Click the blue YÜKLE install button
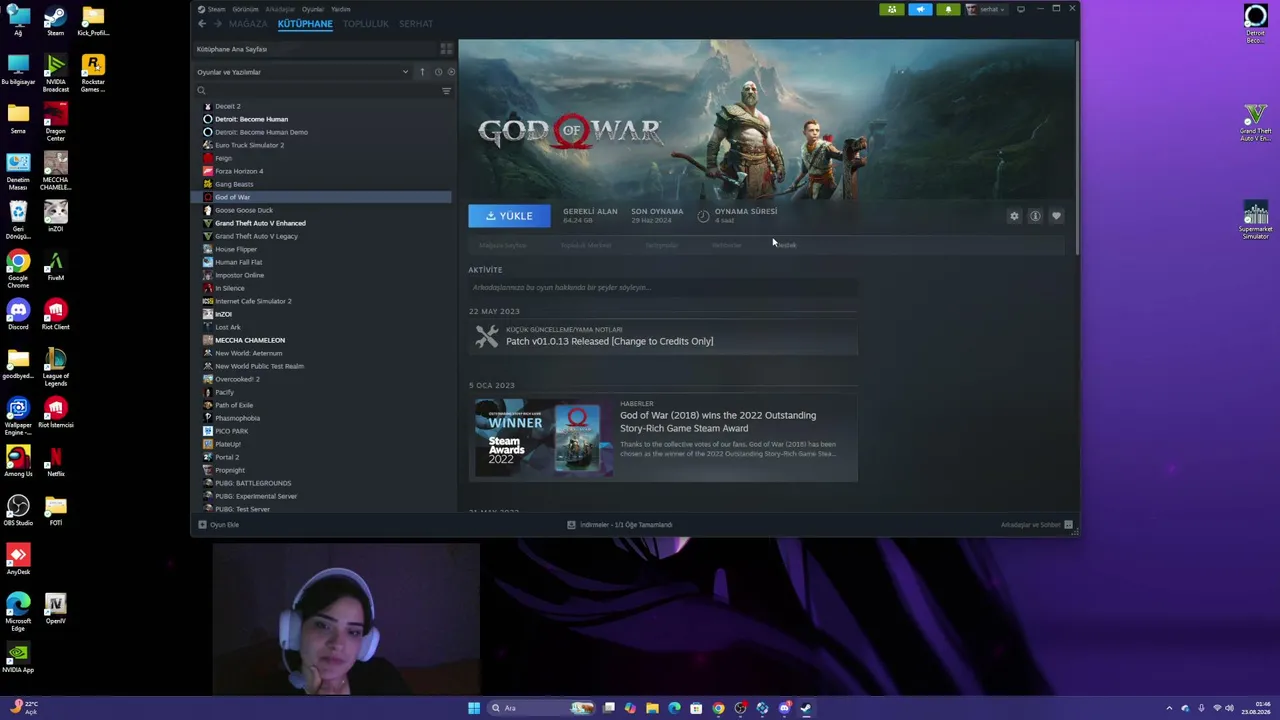Image resolution: width=1280 pixels, height=720 pixels. click(x=509, y=216)
